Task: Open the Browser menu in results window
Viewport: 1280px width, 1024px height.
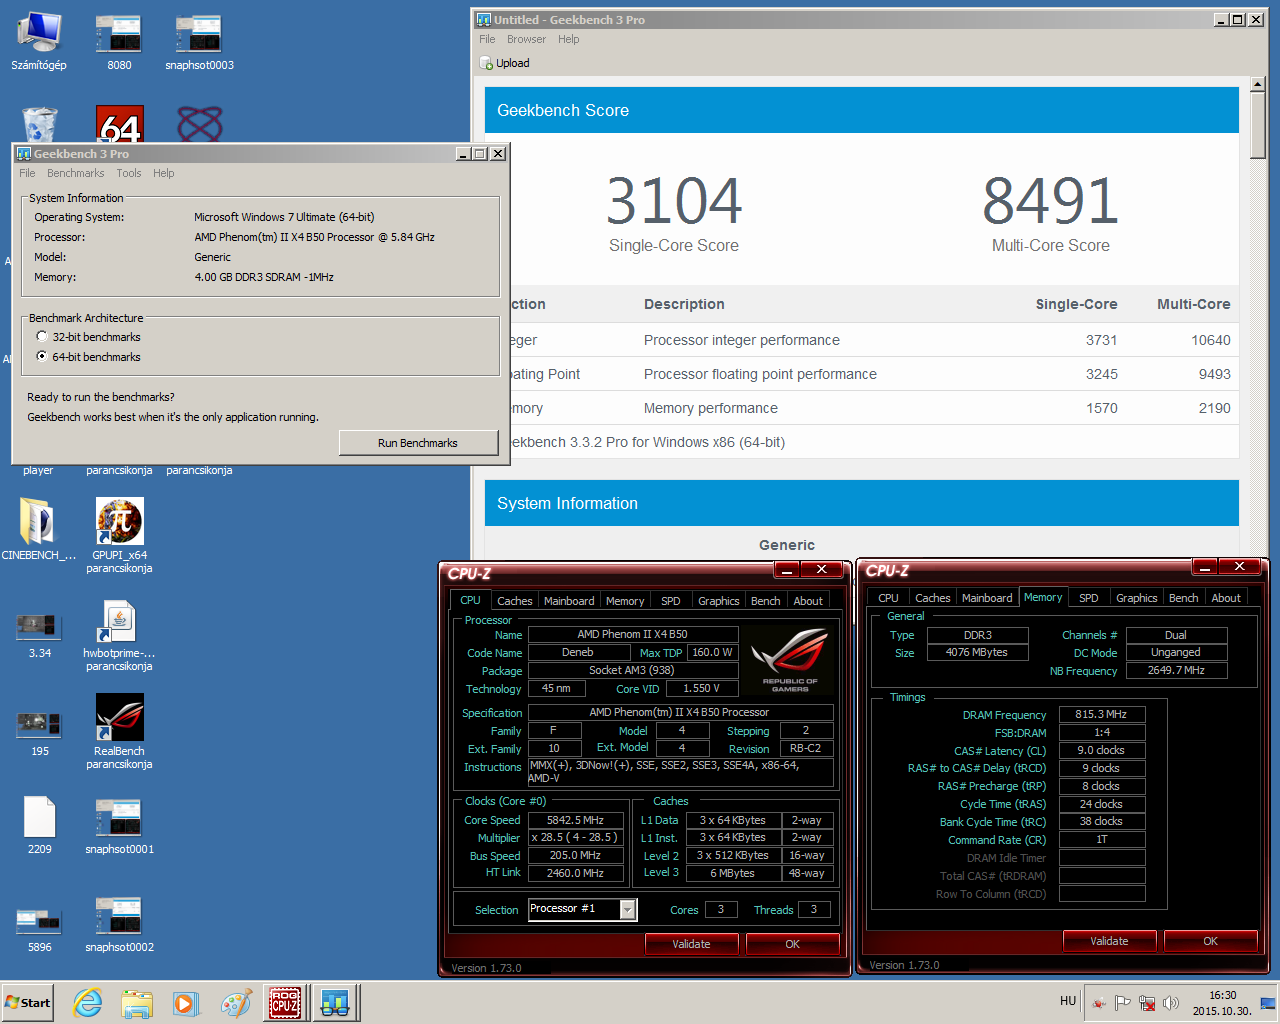Action: pyautogui.click(x=526, y=39)
